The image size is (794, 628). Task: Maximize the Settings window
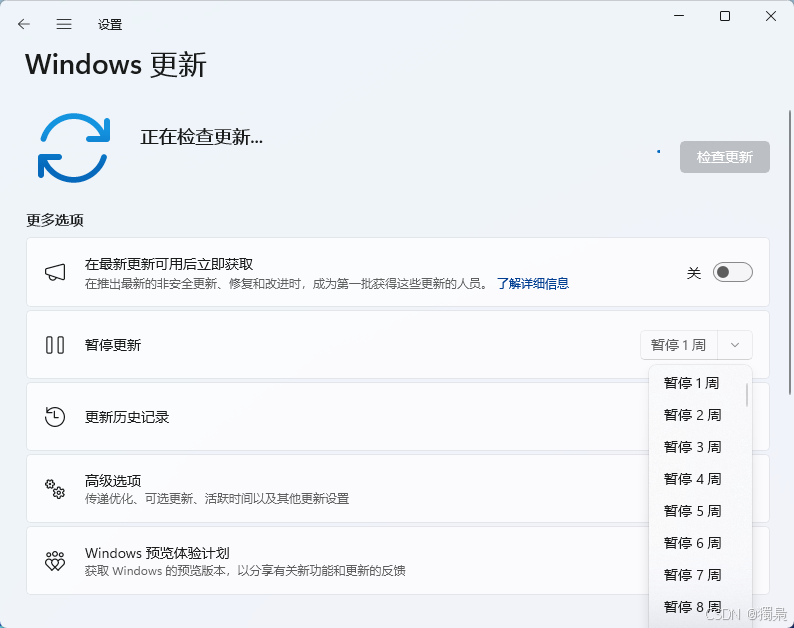click(x=725, y=16)
